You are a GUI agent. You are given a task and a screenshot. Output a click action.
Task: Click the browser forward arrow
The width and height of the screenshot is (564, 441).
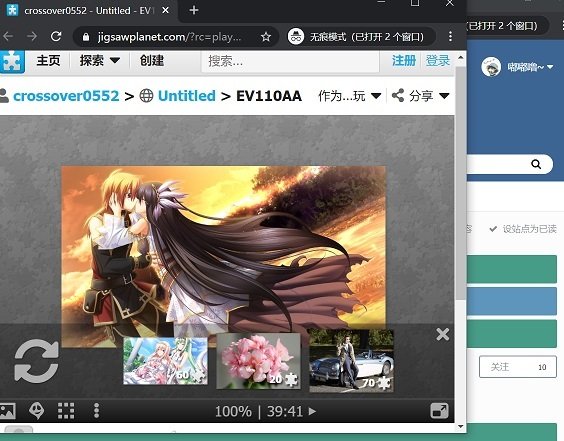(x=32, y=36)
